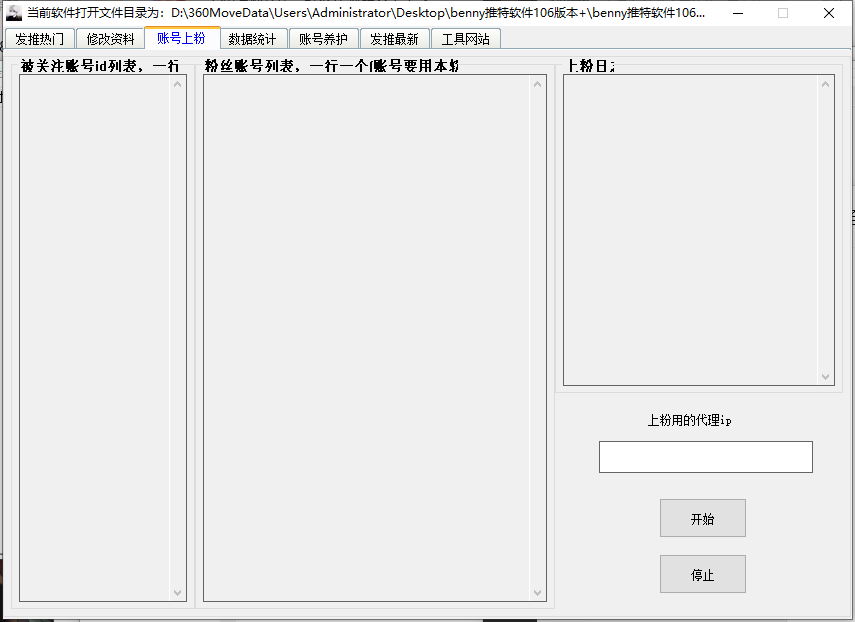This screenshot has width=855, height=622.
Task: Click down arrow of 上粉日志 scrollbar
Action: click(x=826, y=377)
